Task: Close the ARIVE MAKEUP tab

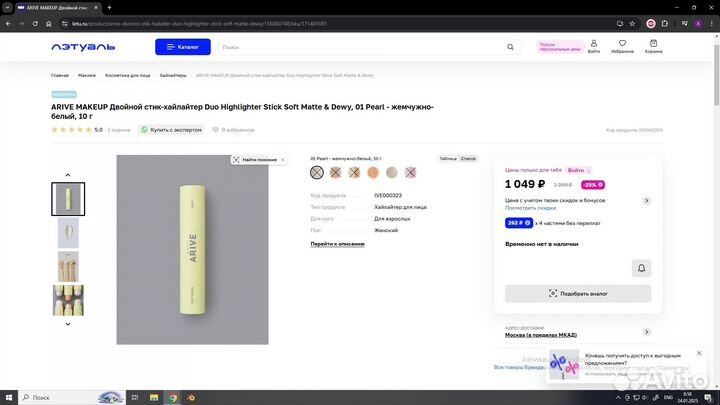Action: 96,7
